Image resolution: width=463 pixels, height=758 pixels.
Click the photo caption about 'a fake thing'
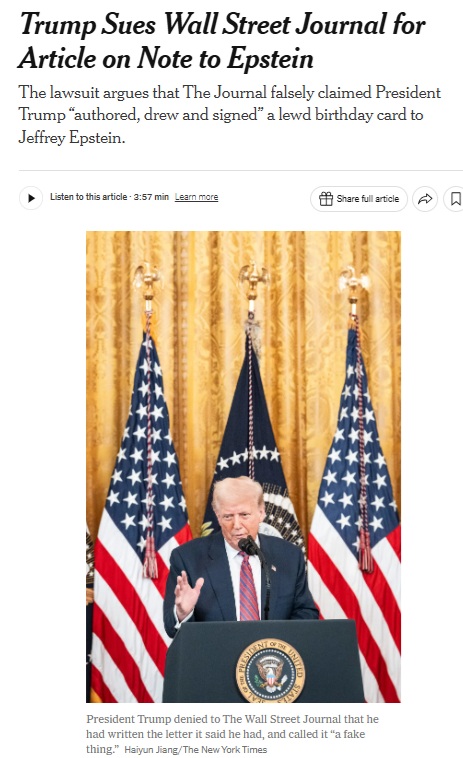click(x=232, y=734)
